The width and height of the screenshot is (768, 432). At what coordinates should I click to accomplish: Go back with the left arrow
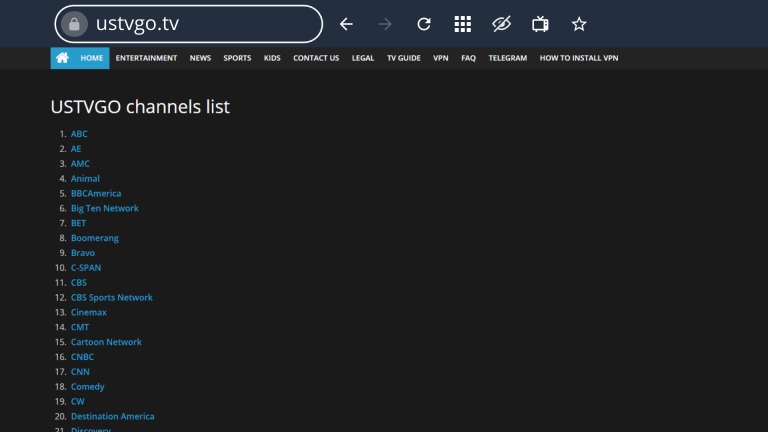pos(346,24)
